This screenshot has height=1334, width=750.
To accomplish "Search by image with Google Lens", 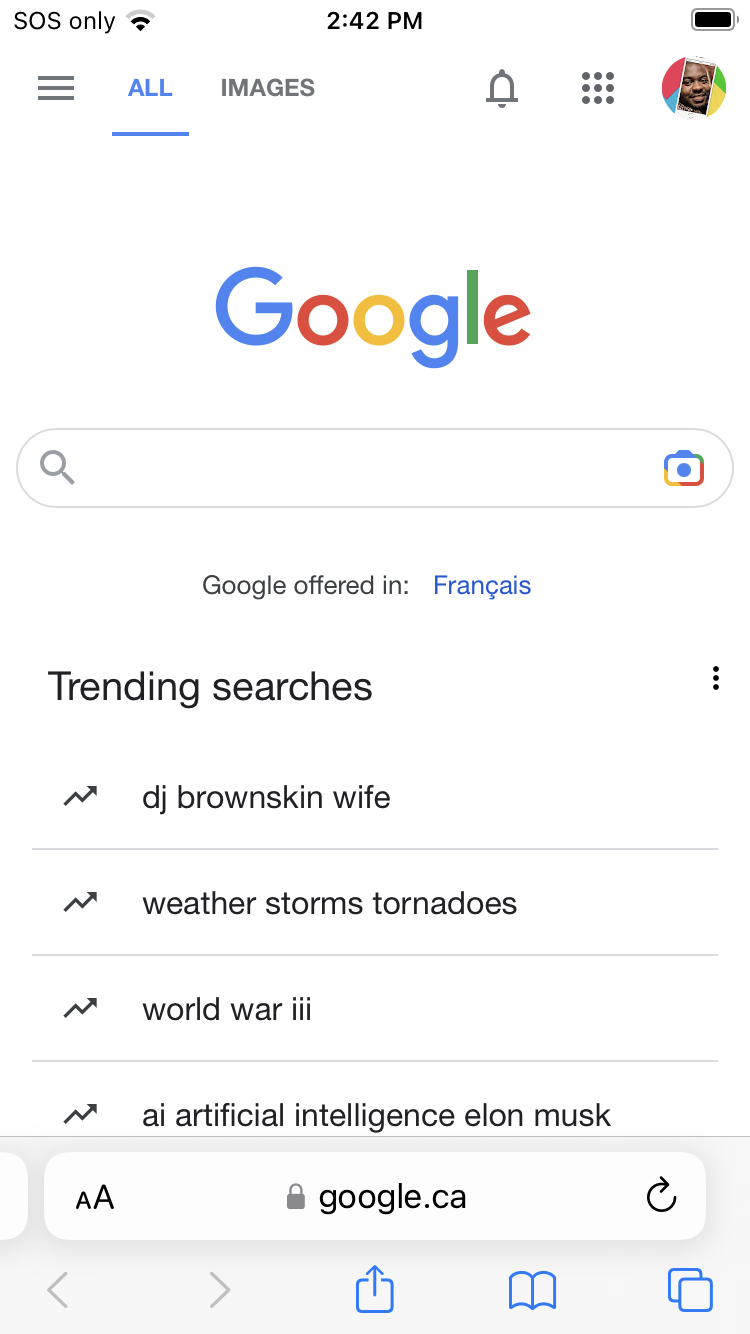I will point(684,468).
